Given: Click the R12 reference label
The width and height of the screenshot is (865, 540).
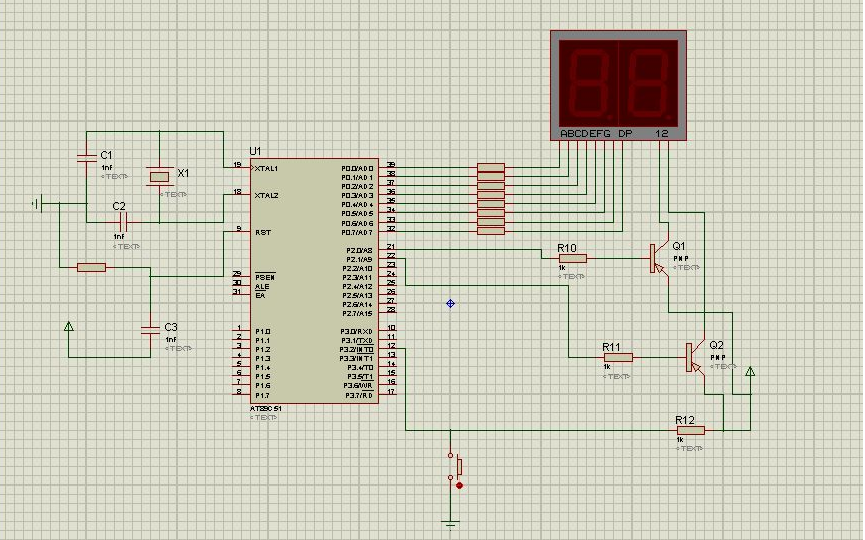Looking at the screenshot, I should [685, 420].
